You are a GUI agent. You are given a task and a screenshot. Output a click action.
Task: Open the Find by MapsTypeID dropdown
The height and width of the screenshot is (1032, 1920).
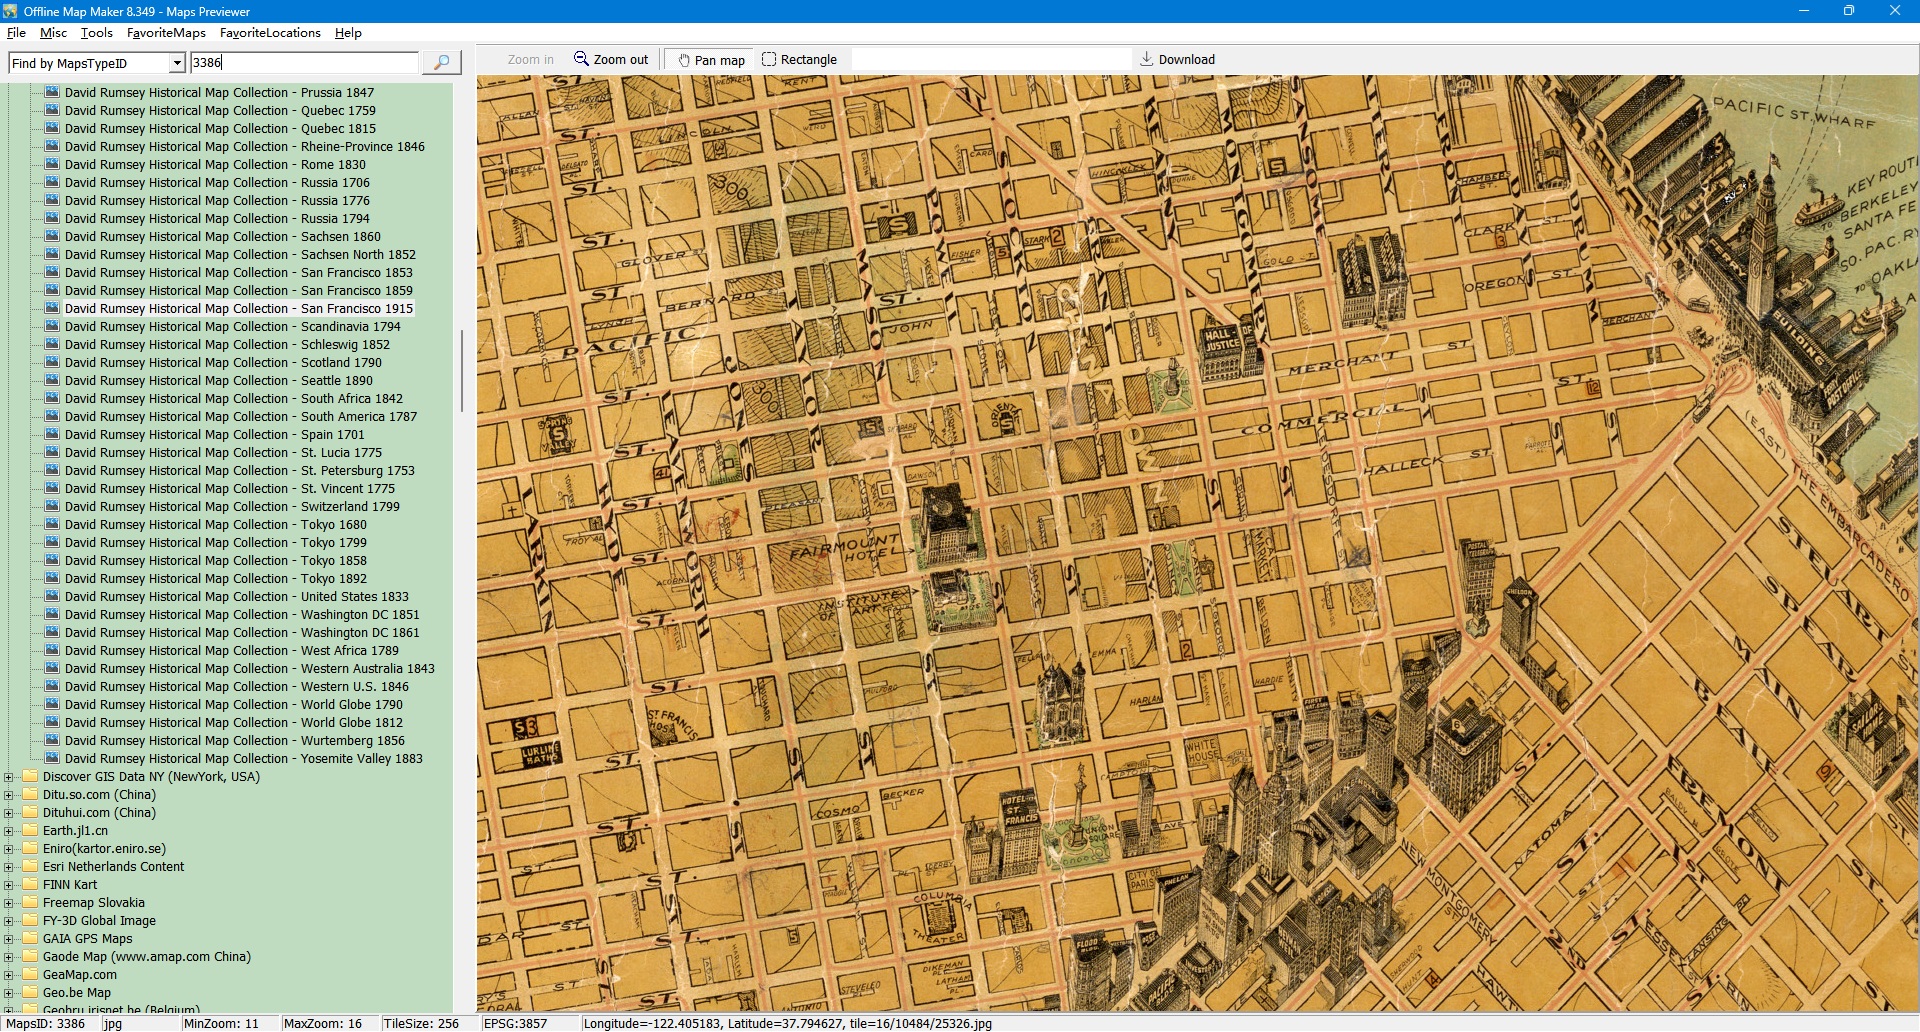click(x=177, y=63)
